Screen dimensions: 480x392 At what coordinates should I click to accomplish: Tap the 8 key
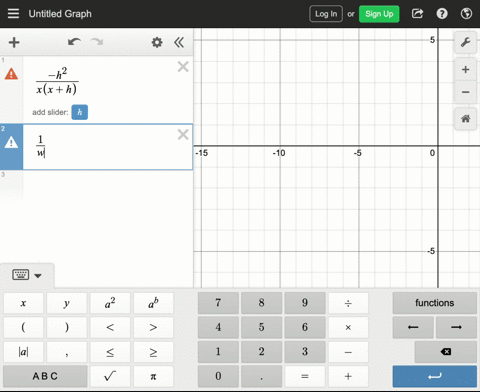(261, 303)
